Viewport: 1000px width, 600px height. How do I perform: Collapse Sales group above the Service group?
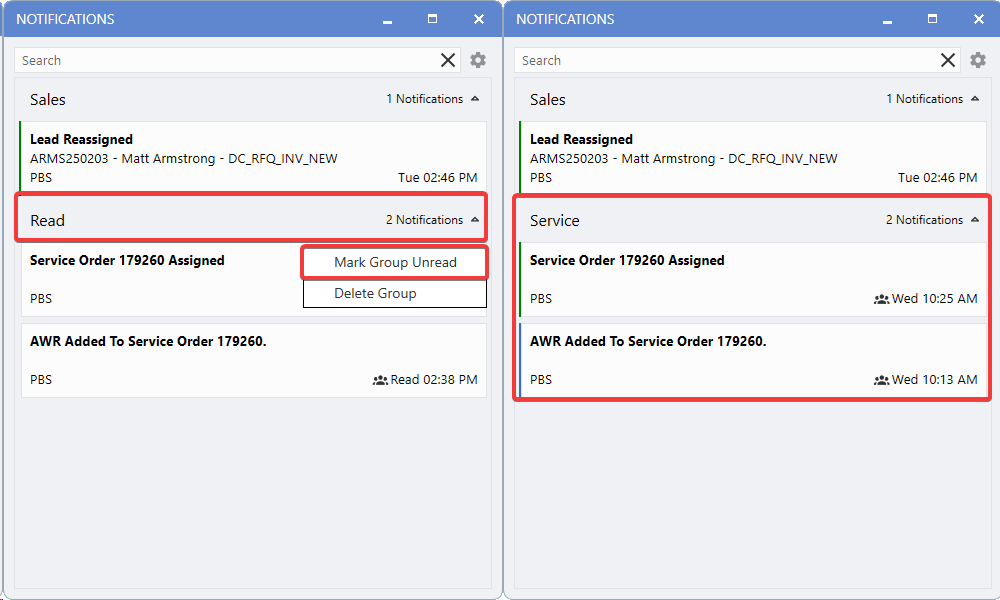[x=974, y=99]
